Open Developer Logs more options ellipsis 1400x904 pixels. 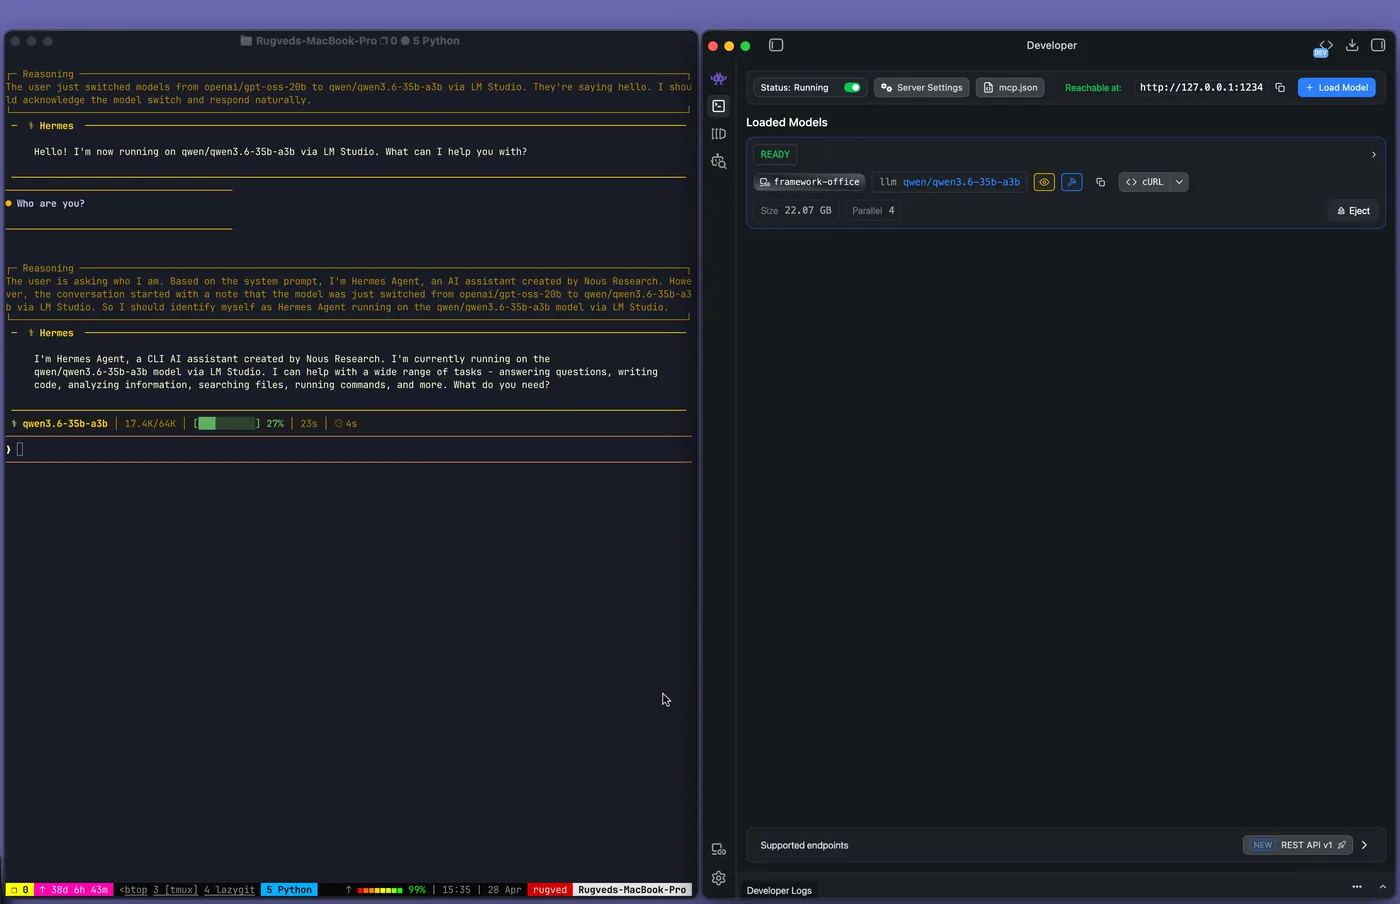pos(1357,887)
